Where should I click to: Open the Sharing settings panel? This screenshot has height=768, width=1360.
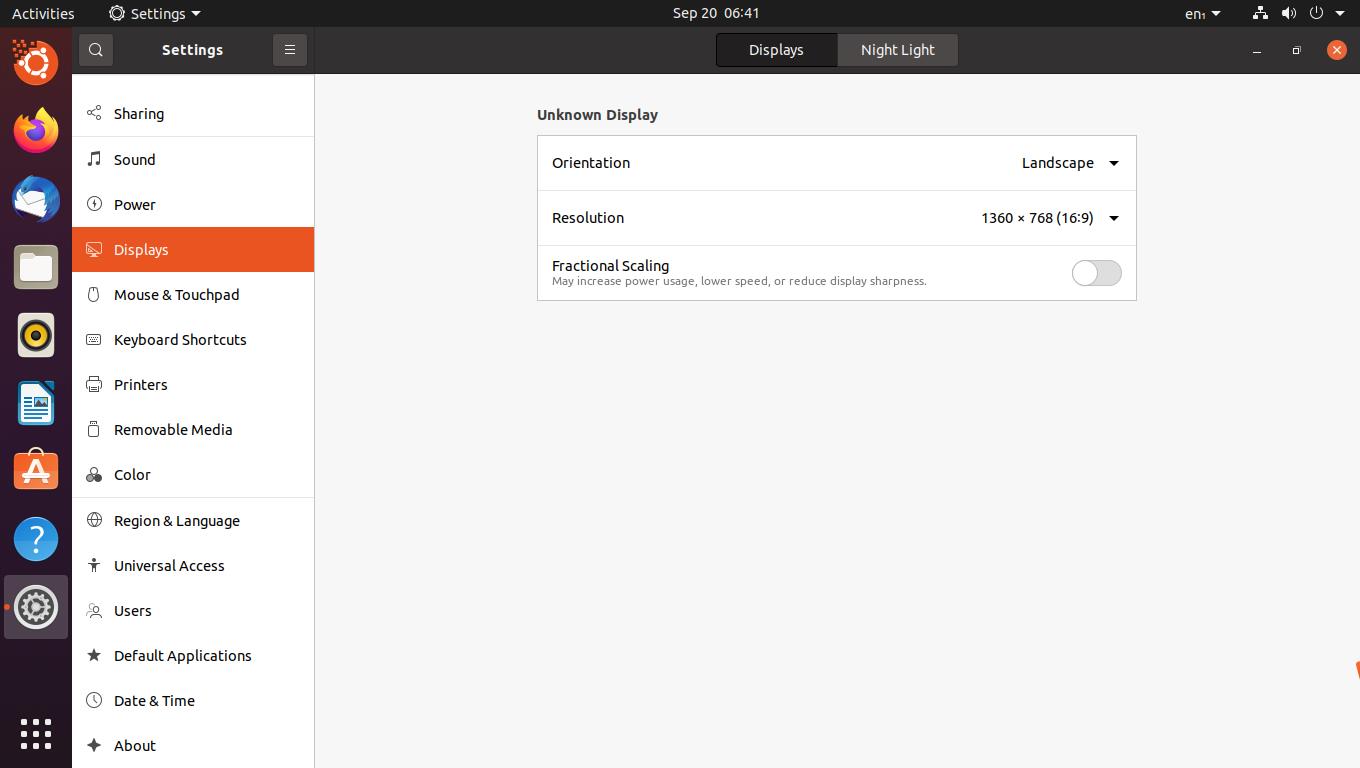[x=193, y=114]
